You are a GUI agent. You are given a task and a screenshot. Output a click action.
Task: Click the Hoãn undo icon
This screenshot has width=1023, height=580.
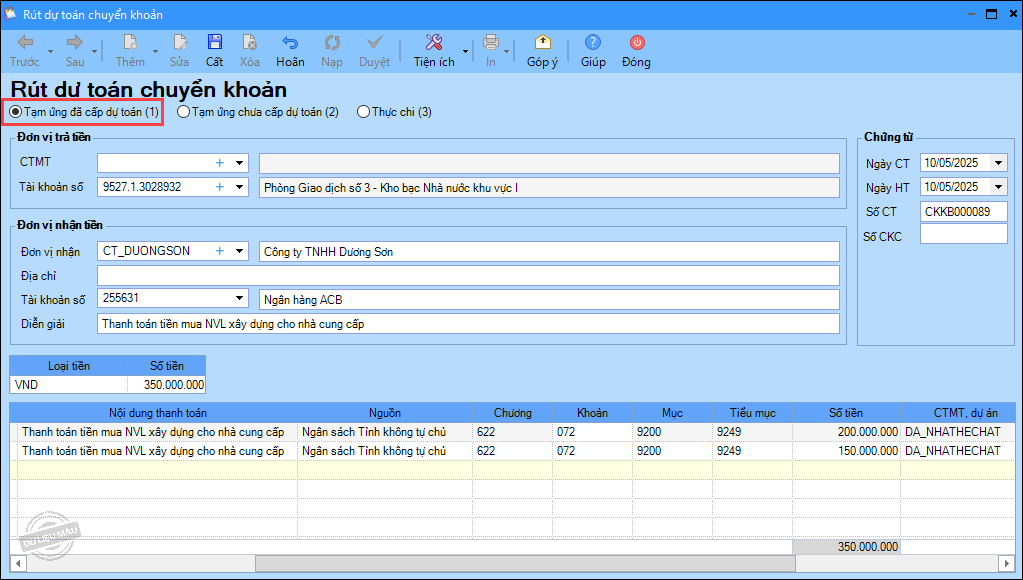290,43
